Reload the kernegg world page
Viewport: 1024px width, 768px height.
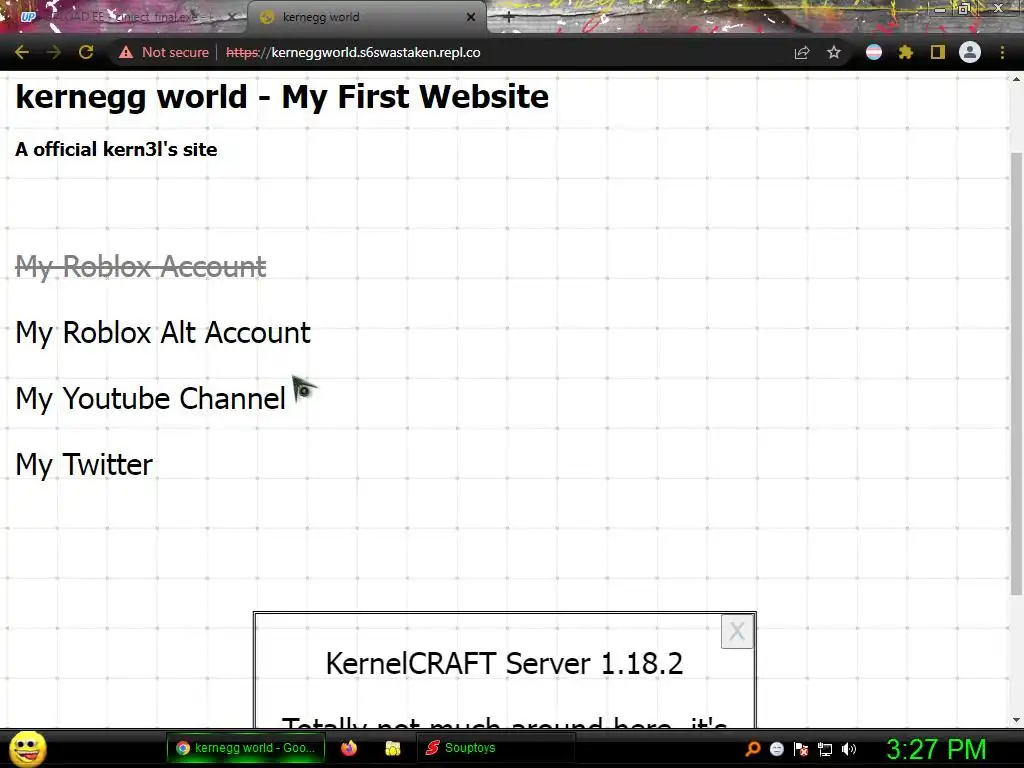point(86,52)
